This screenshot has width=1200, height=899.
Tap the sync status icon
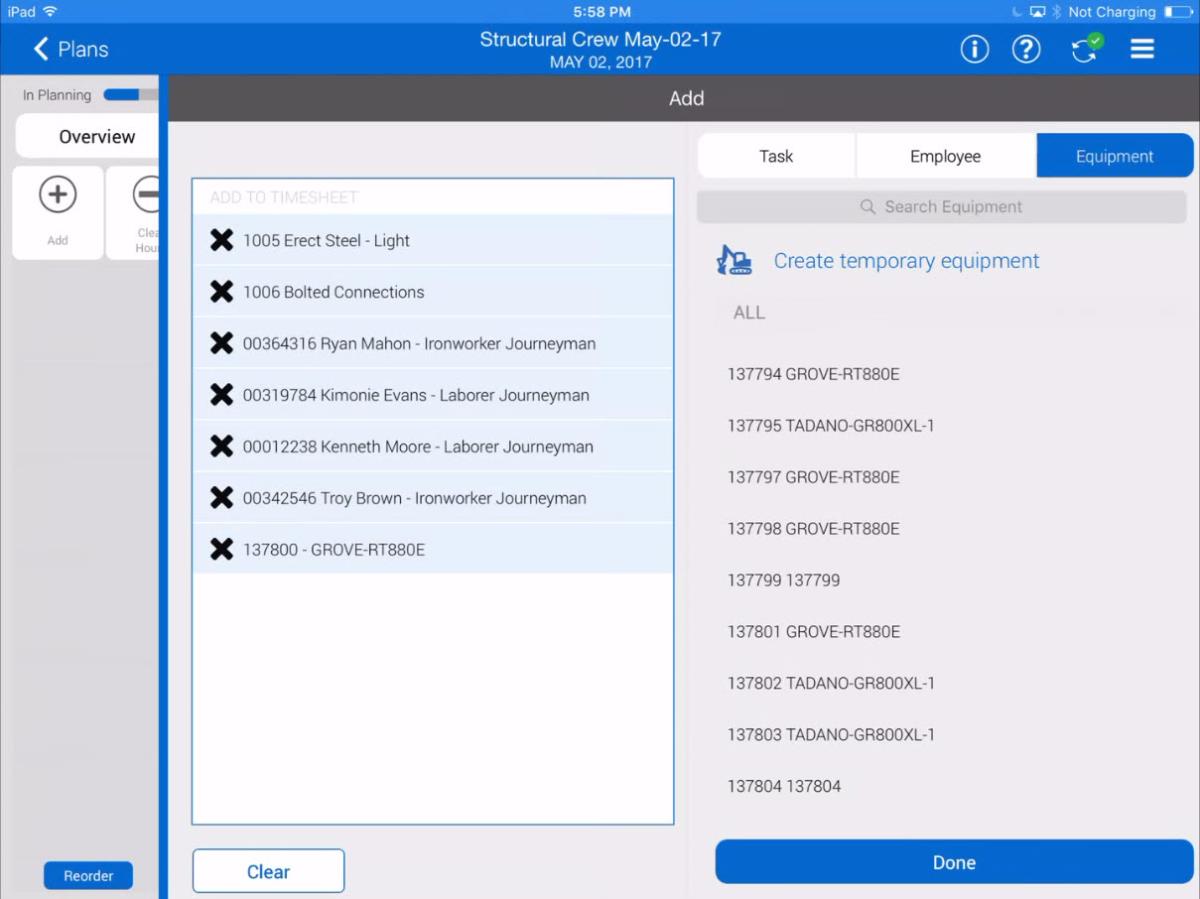pyautogui.click(x=1085, y=49)
